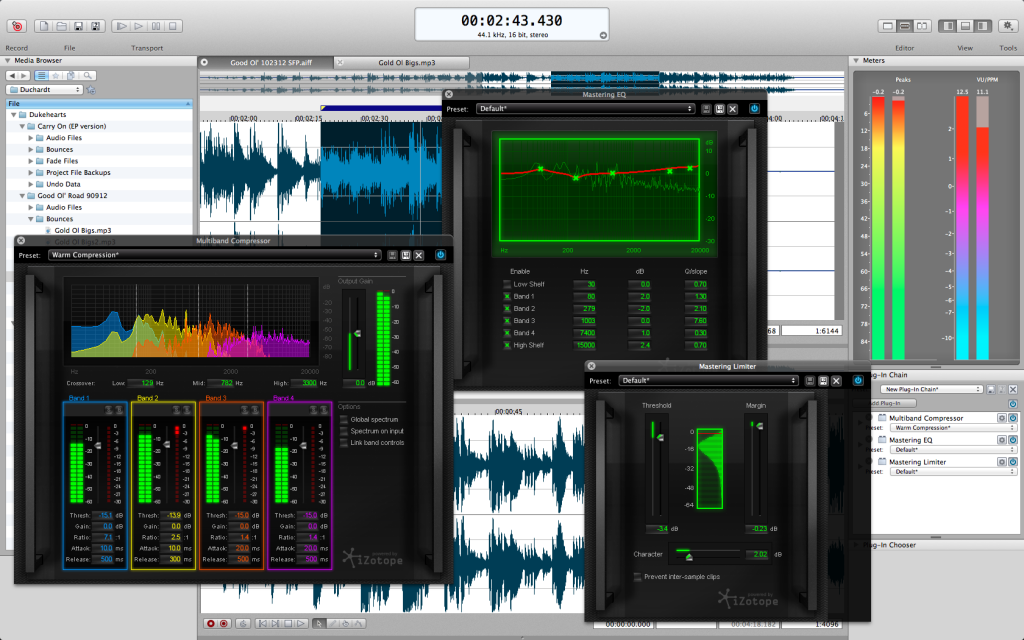This screenshot has height=640, width=1024.
Task: Add the current folder to favorites
Action: point(91,89)
